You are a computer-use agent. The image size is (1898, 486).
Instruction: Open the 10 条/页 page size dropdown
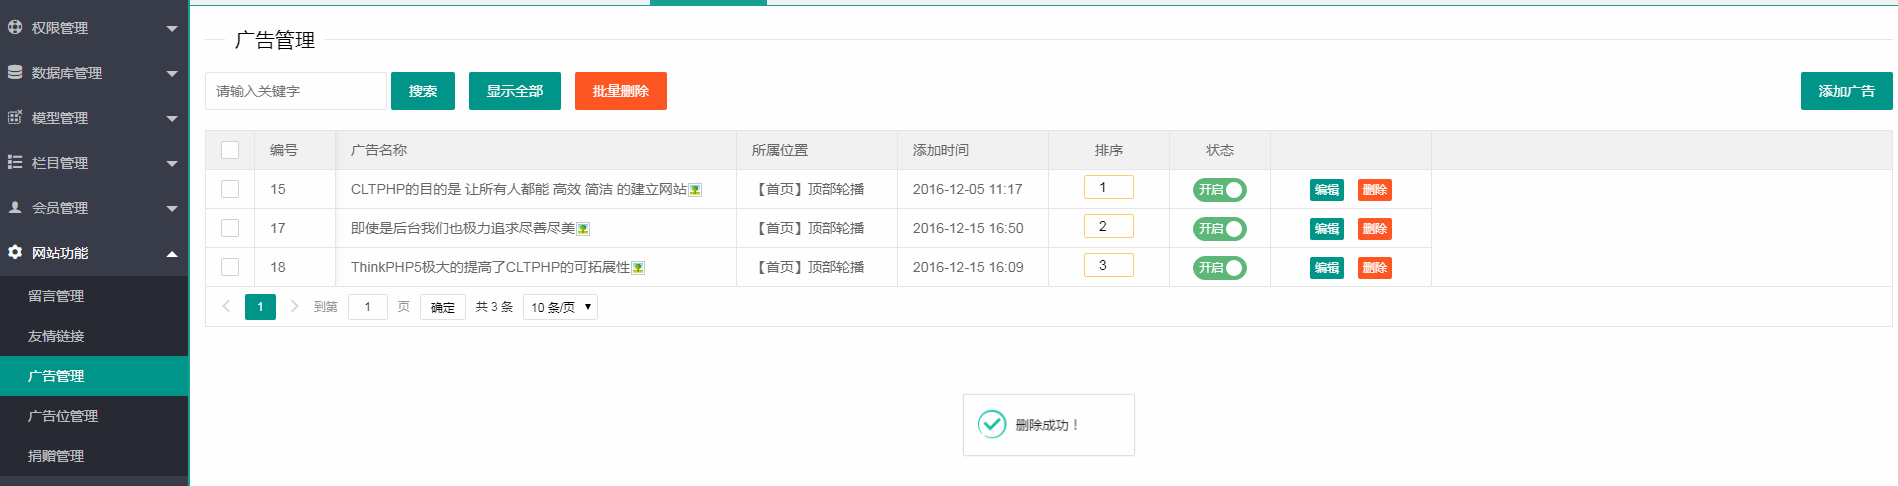[560, 307]
